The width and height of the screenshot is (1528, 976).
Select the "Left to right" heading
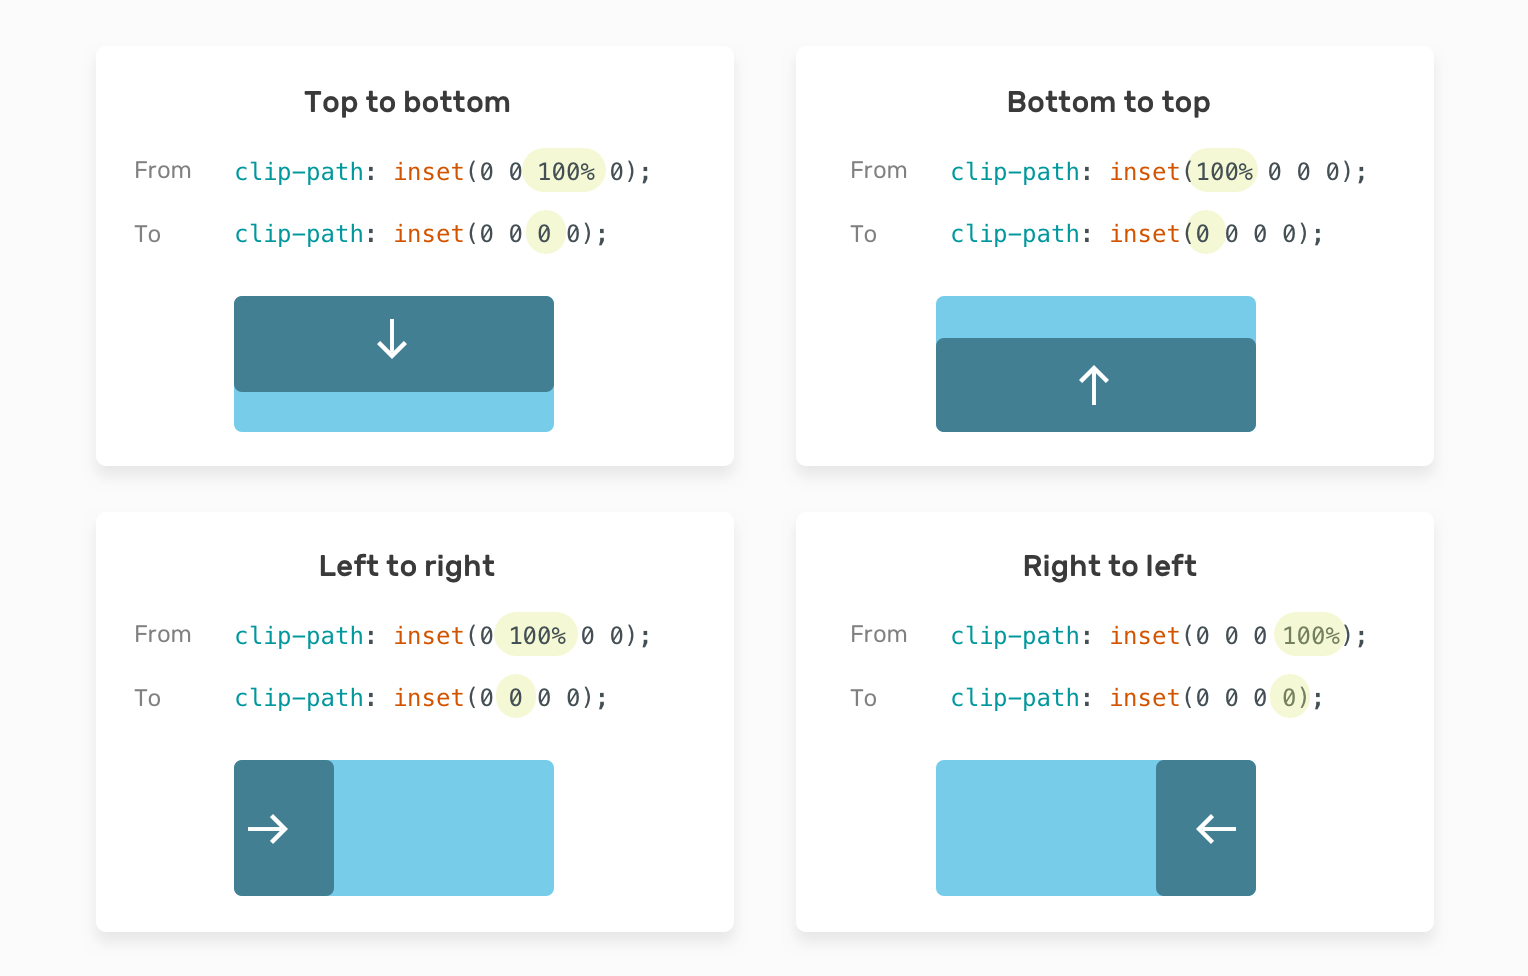tap(407, 566)
